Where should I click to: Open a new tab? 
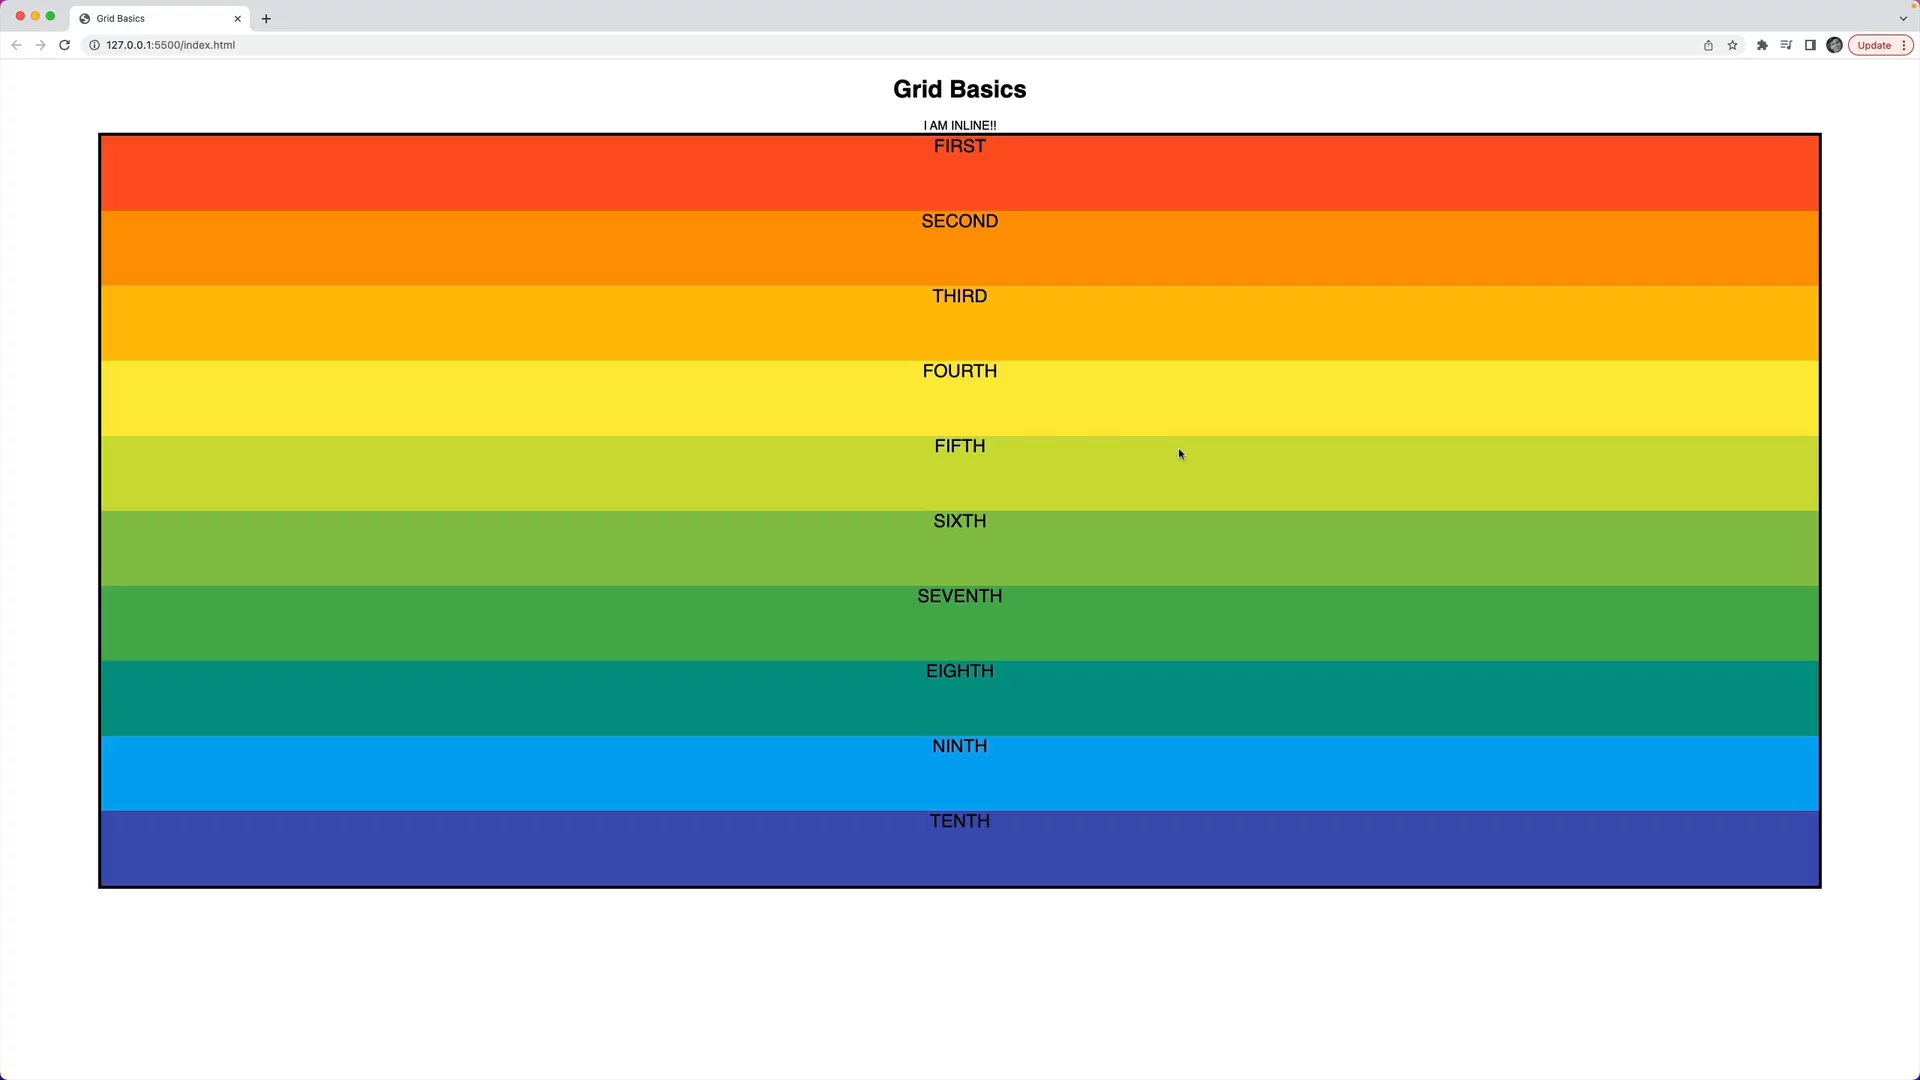(x=266, y=18)
